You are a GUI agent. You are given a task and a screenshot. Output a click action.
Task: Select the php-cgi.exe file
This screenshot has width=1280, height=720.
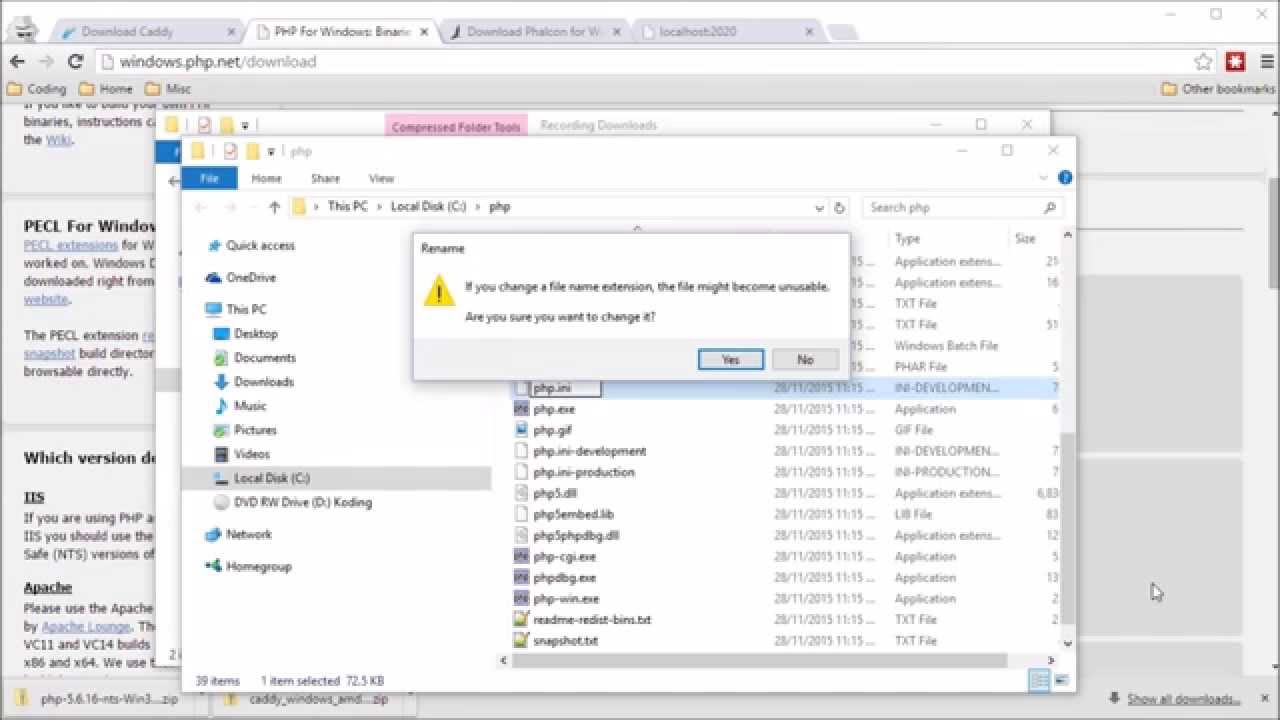point(564,556)
